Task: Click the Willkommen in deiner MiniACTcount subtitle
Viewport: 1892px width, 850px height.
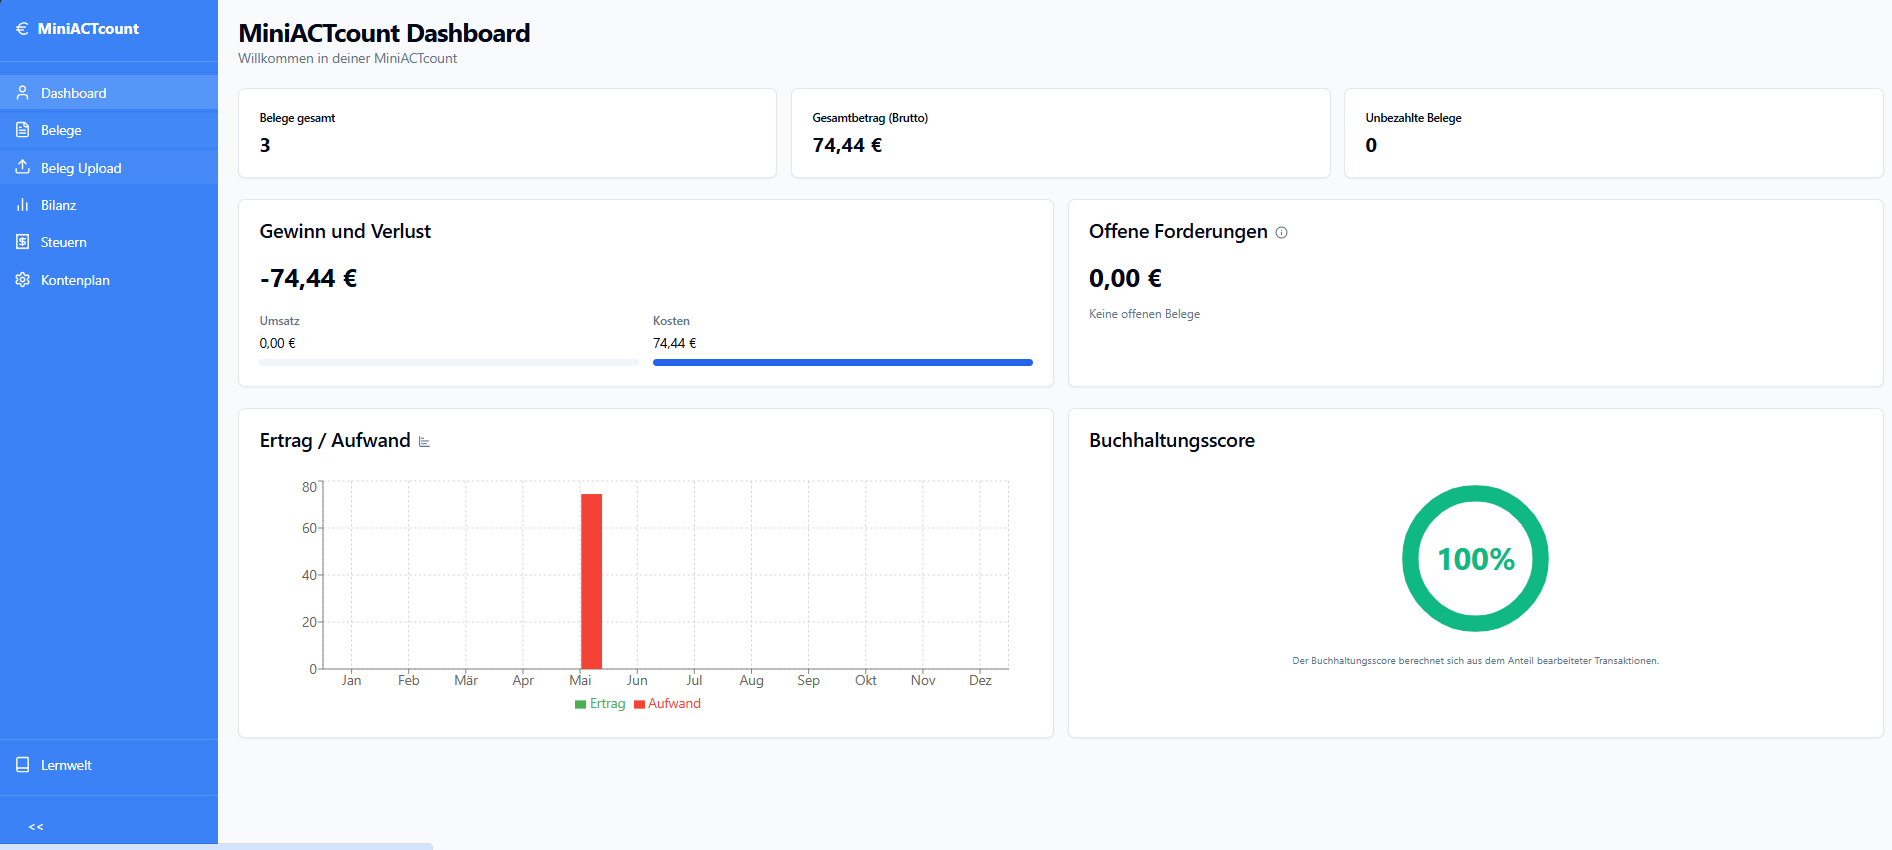Action: point(347,59)
